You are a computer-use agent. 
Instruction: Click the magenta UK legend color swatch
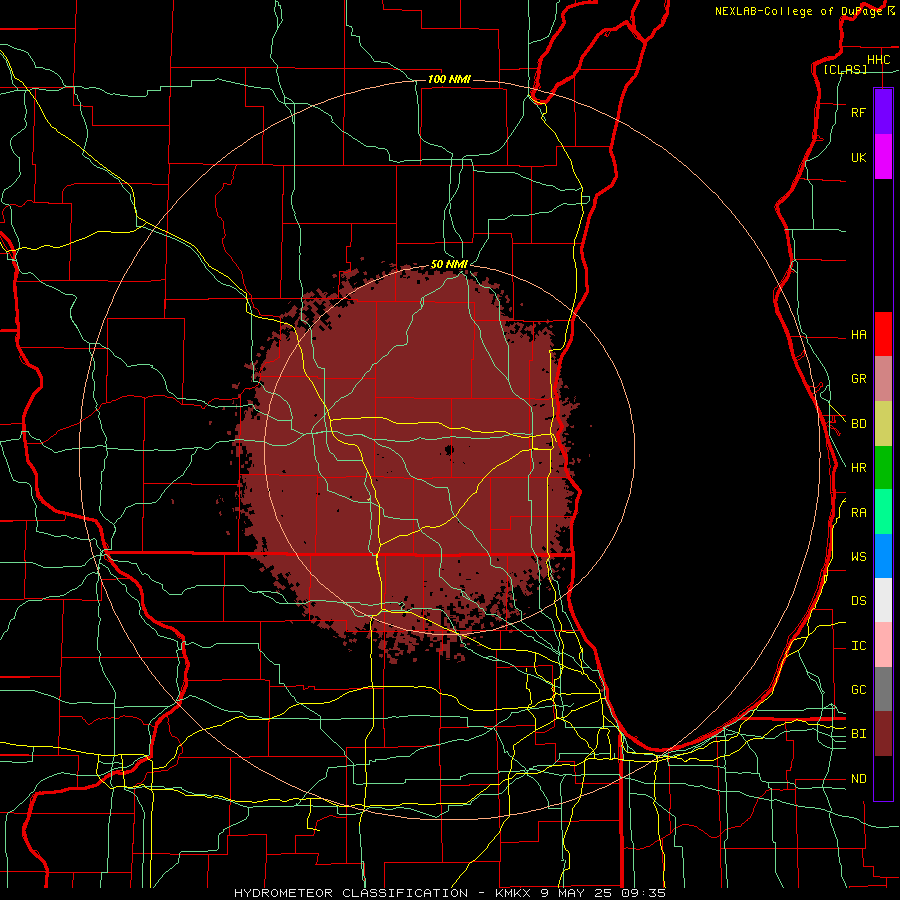pyautogui.click(x=883, y=157)
